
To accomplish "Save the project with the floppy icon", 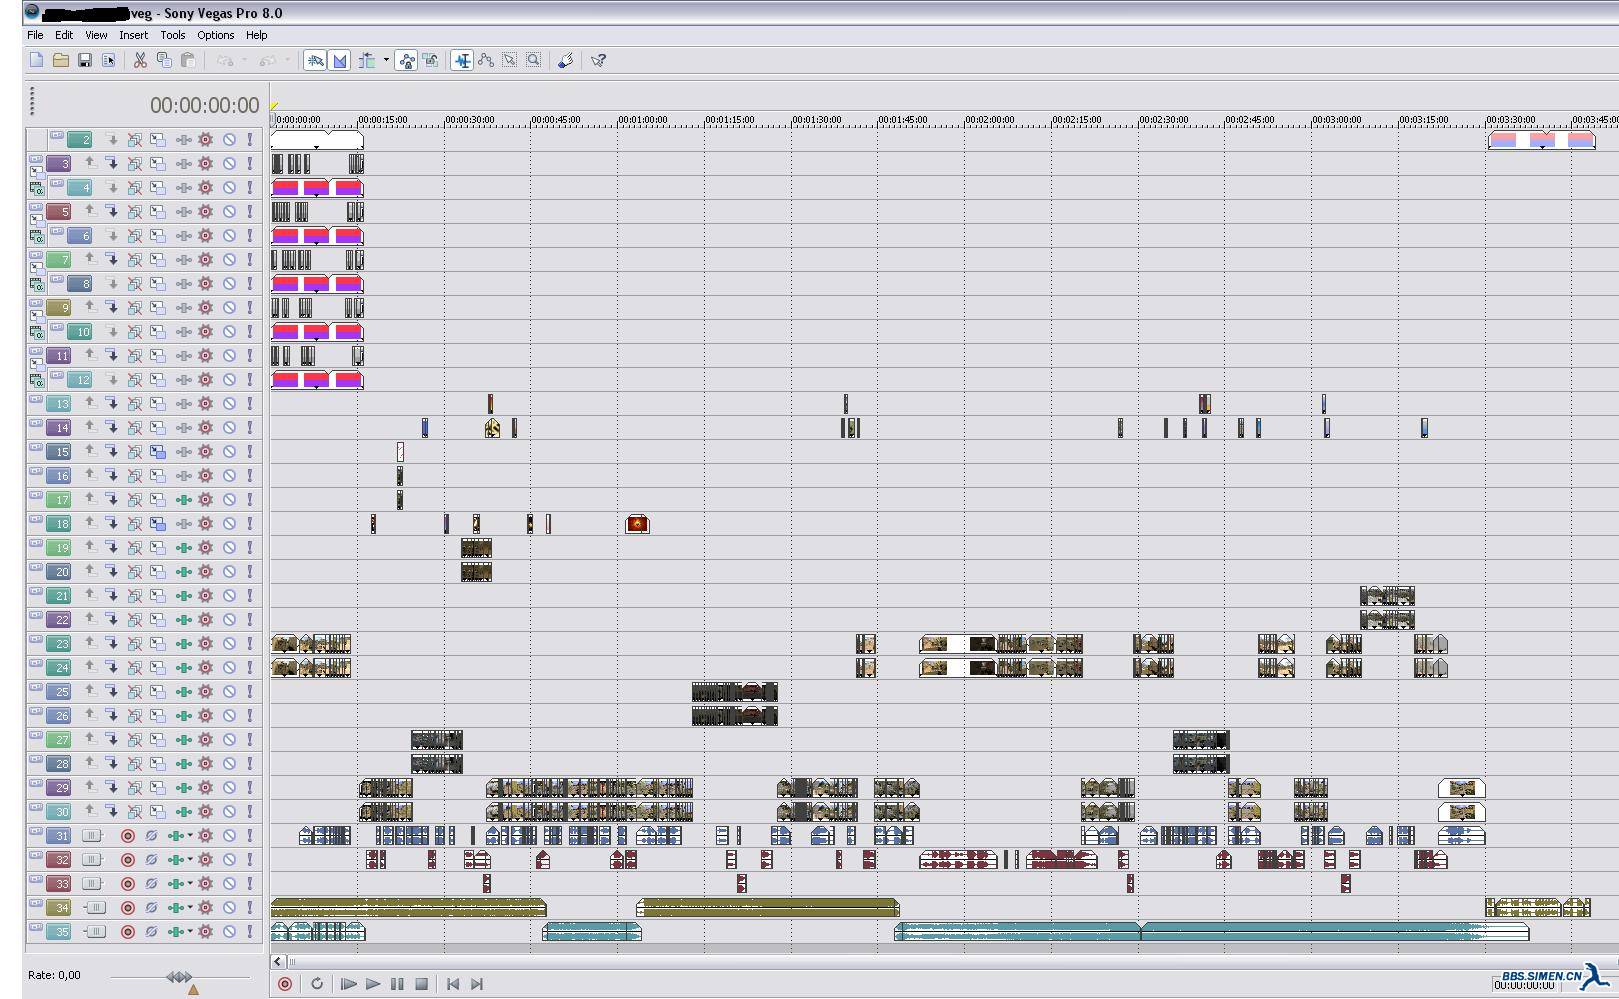I will [85, 60].
